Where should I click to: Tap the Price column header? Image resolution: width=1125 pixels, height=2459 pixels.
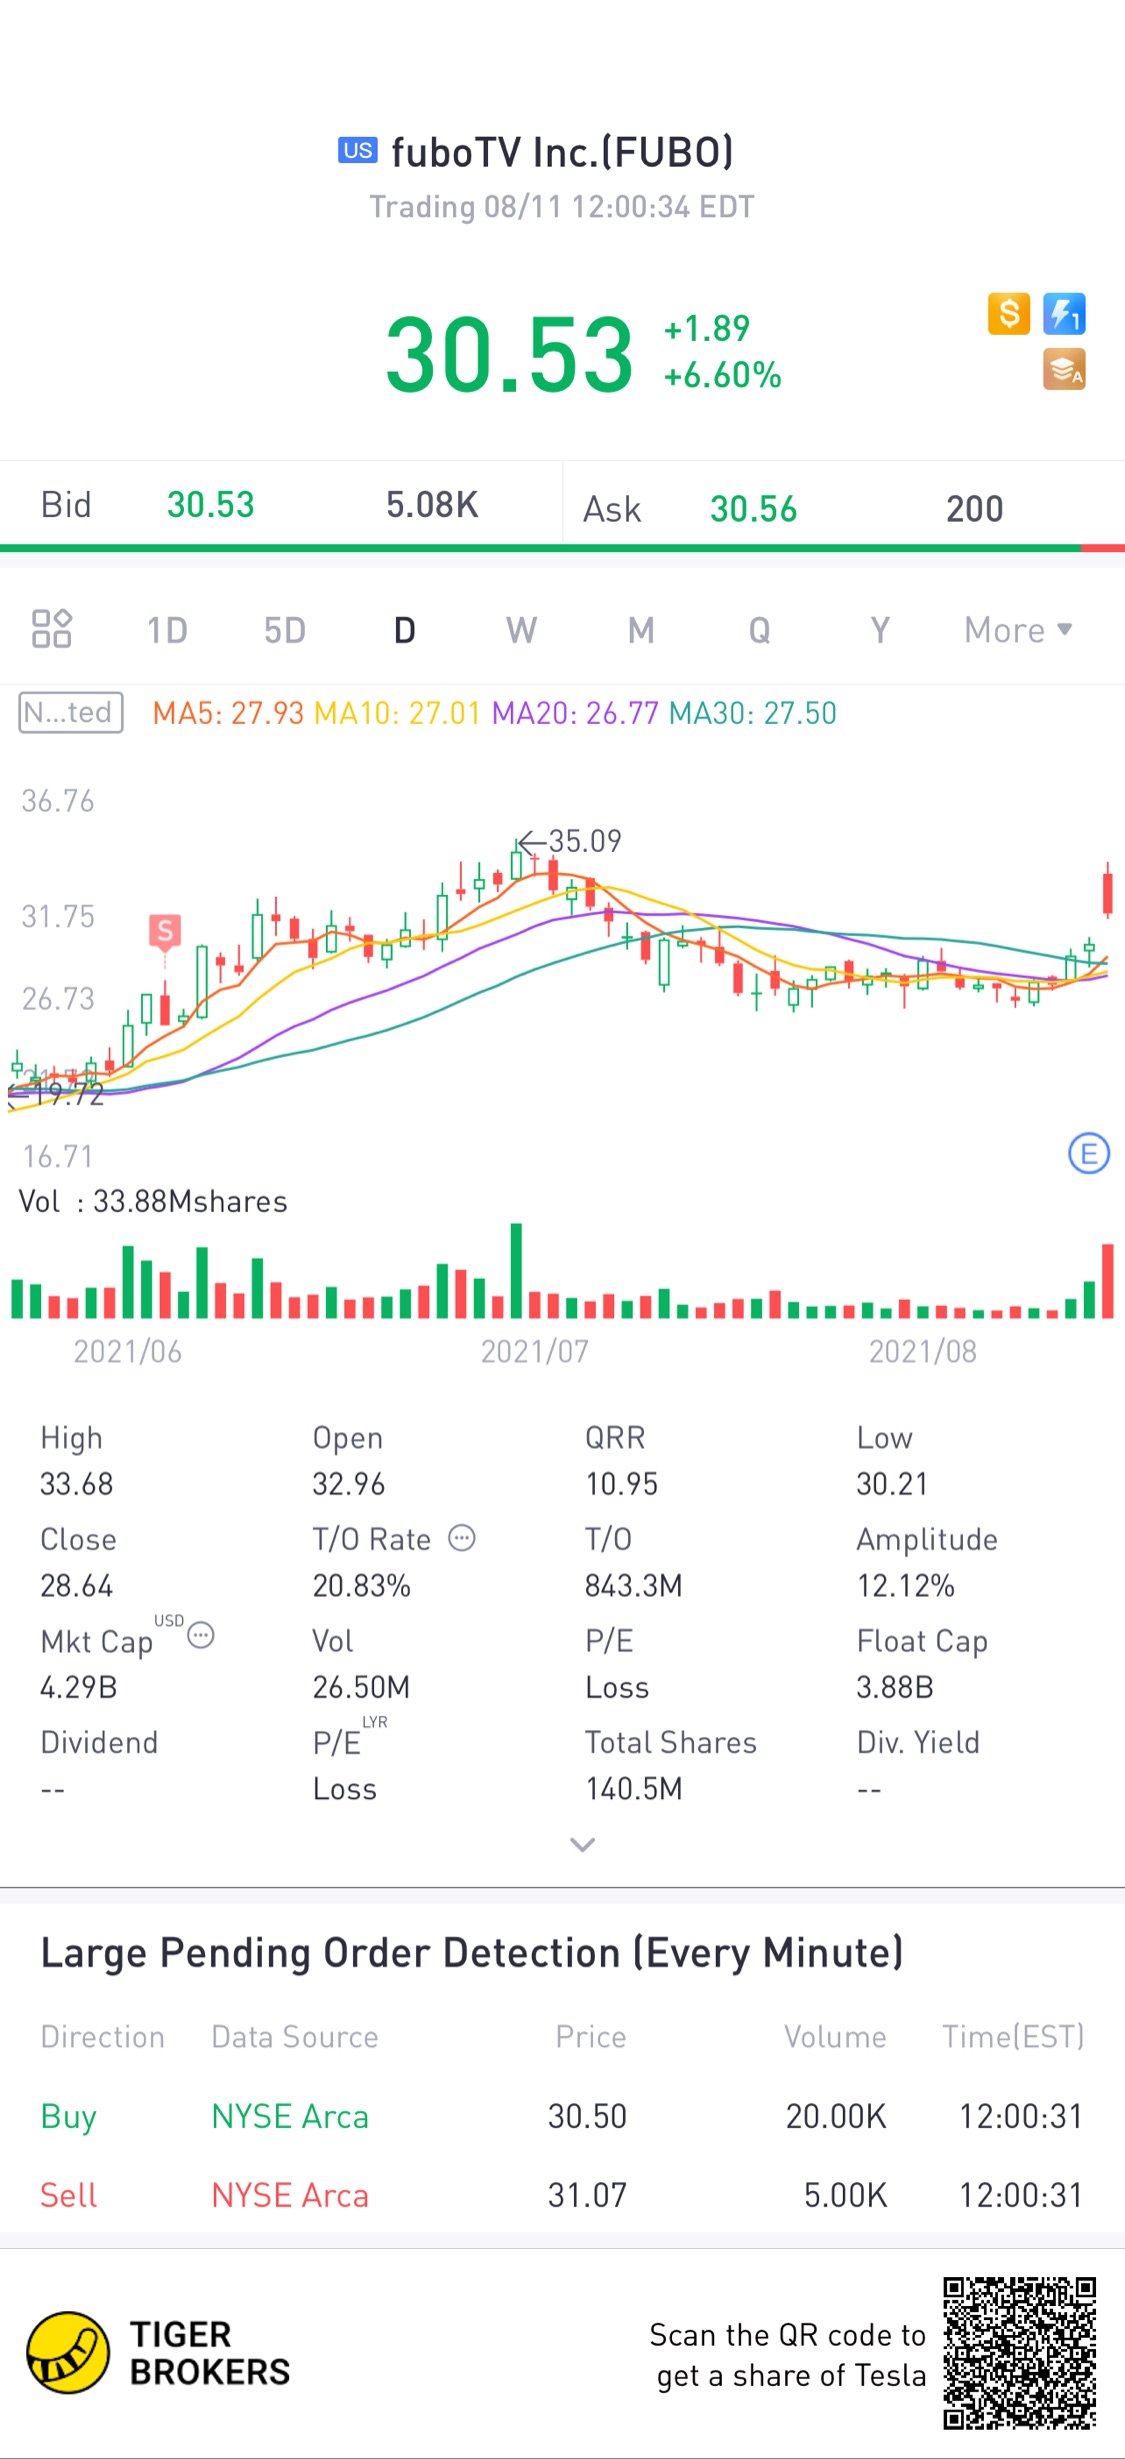tap(591, 2037)
